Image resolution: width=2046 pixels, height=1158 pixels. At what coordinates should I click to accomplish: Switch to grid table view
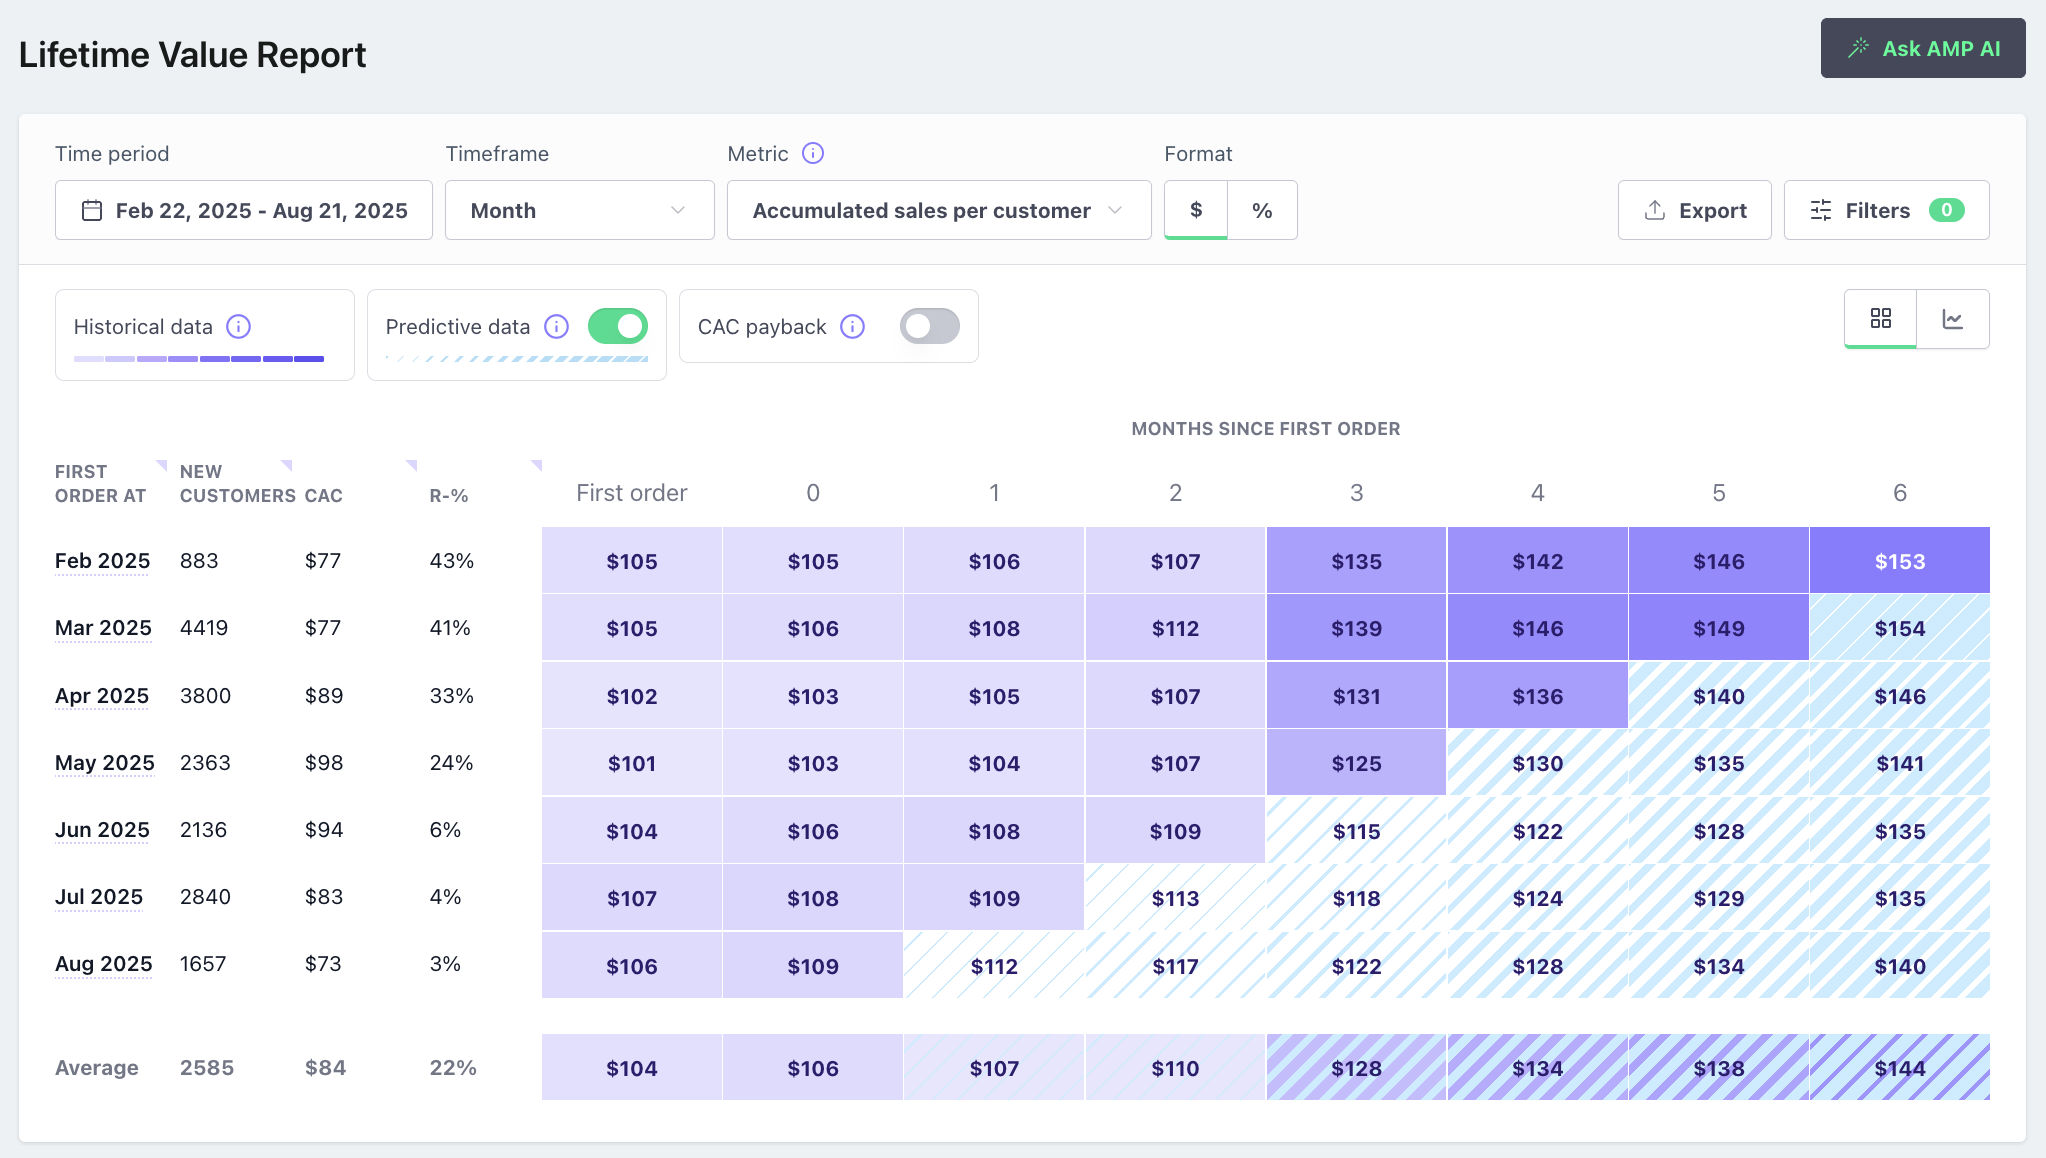point(1880,318)
